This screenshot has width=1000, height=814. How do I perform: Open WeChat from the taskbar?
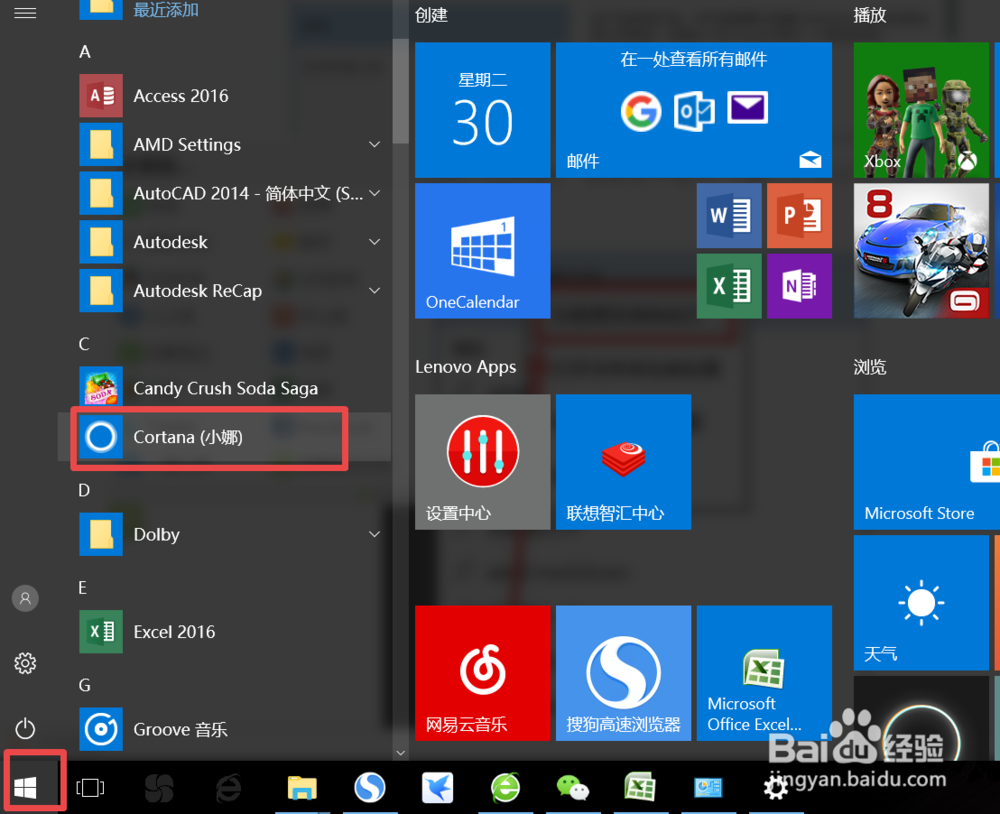pos(573,788)
